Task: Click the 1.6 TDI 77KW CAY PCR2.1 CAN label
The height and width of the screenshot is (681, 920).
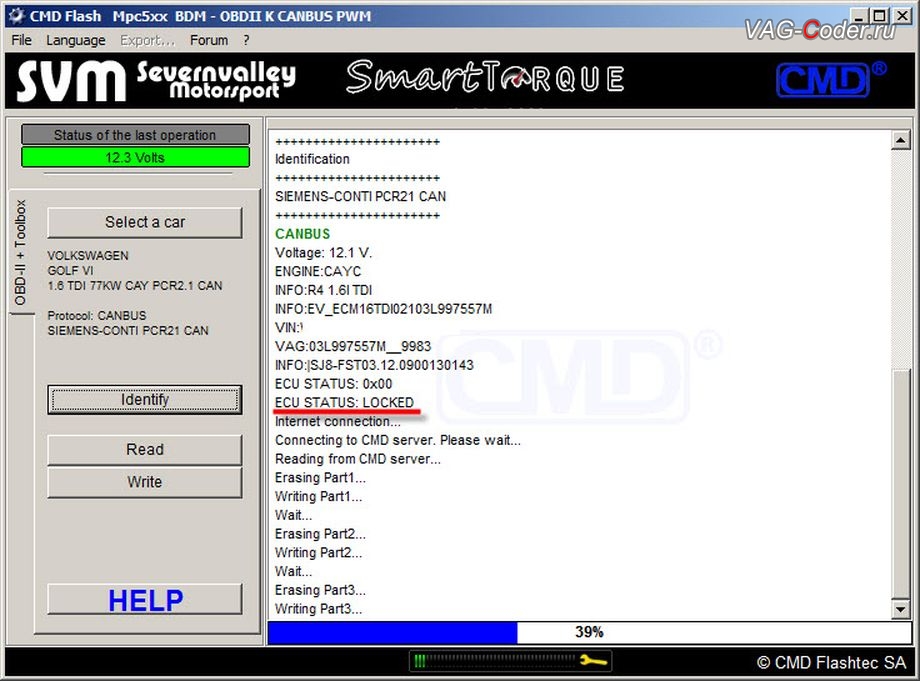Action: coord(135,286)
